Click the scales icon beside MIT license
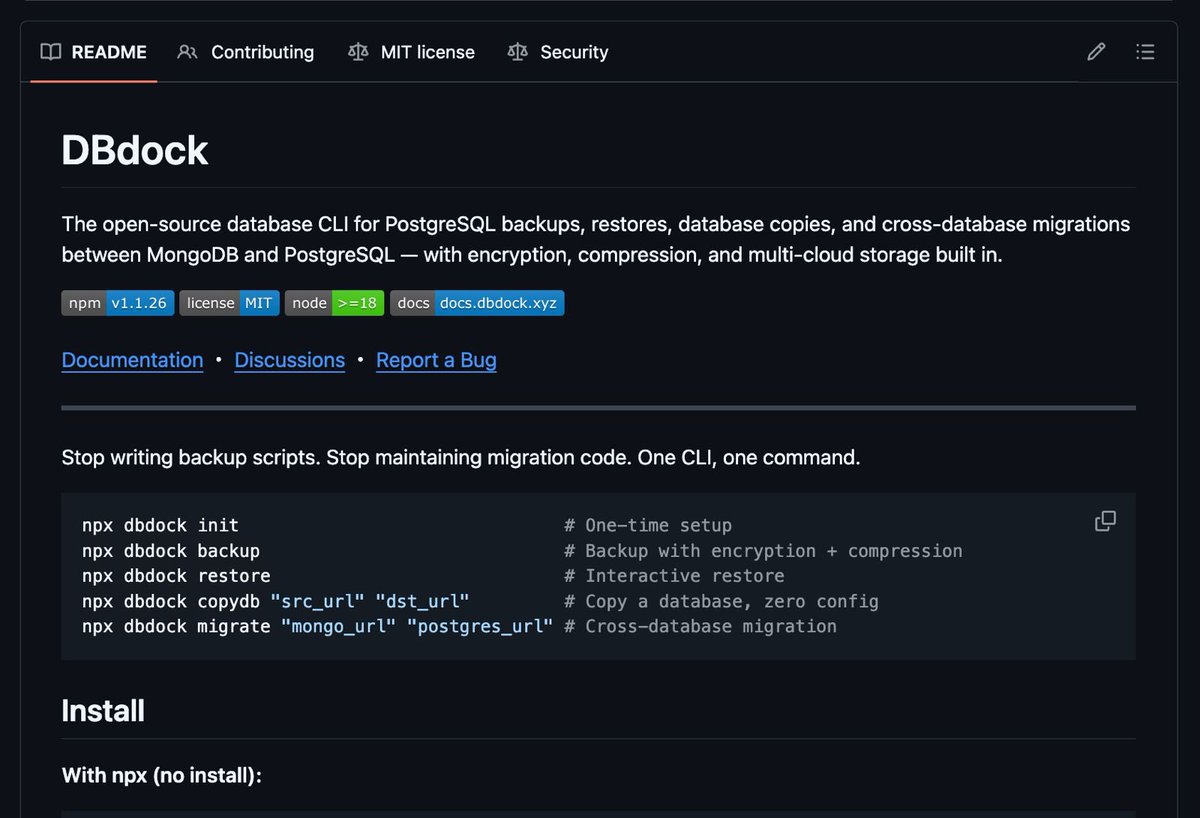 coord(357,52)
